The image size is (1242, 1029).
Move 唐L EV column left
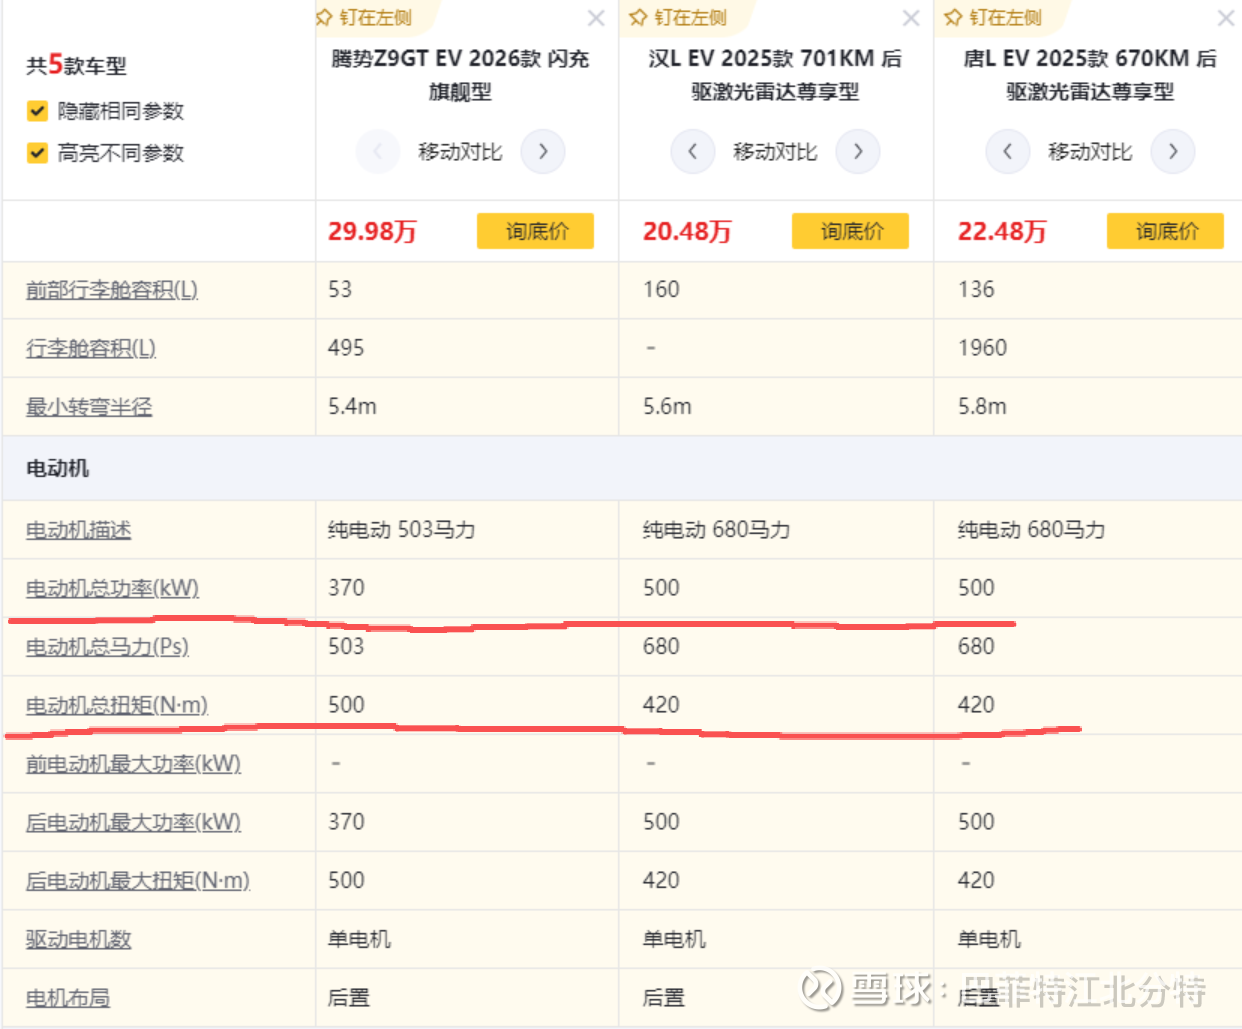[1007, 152]
